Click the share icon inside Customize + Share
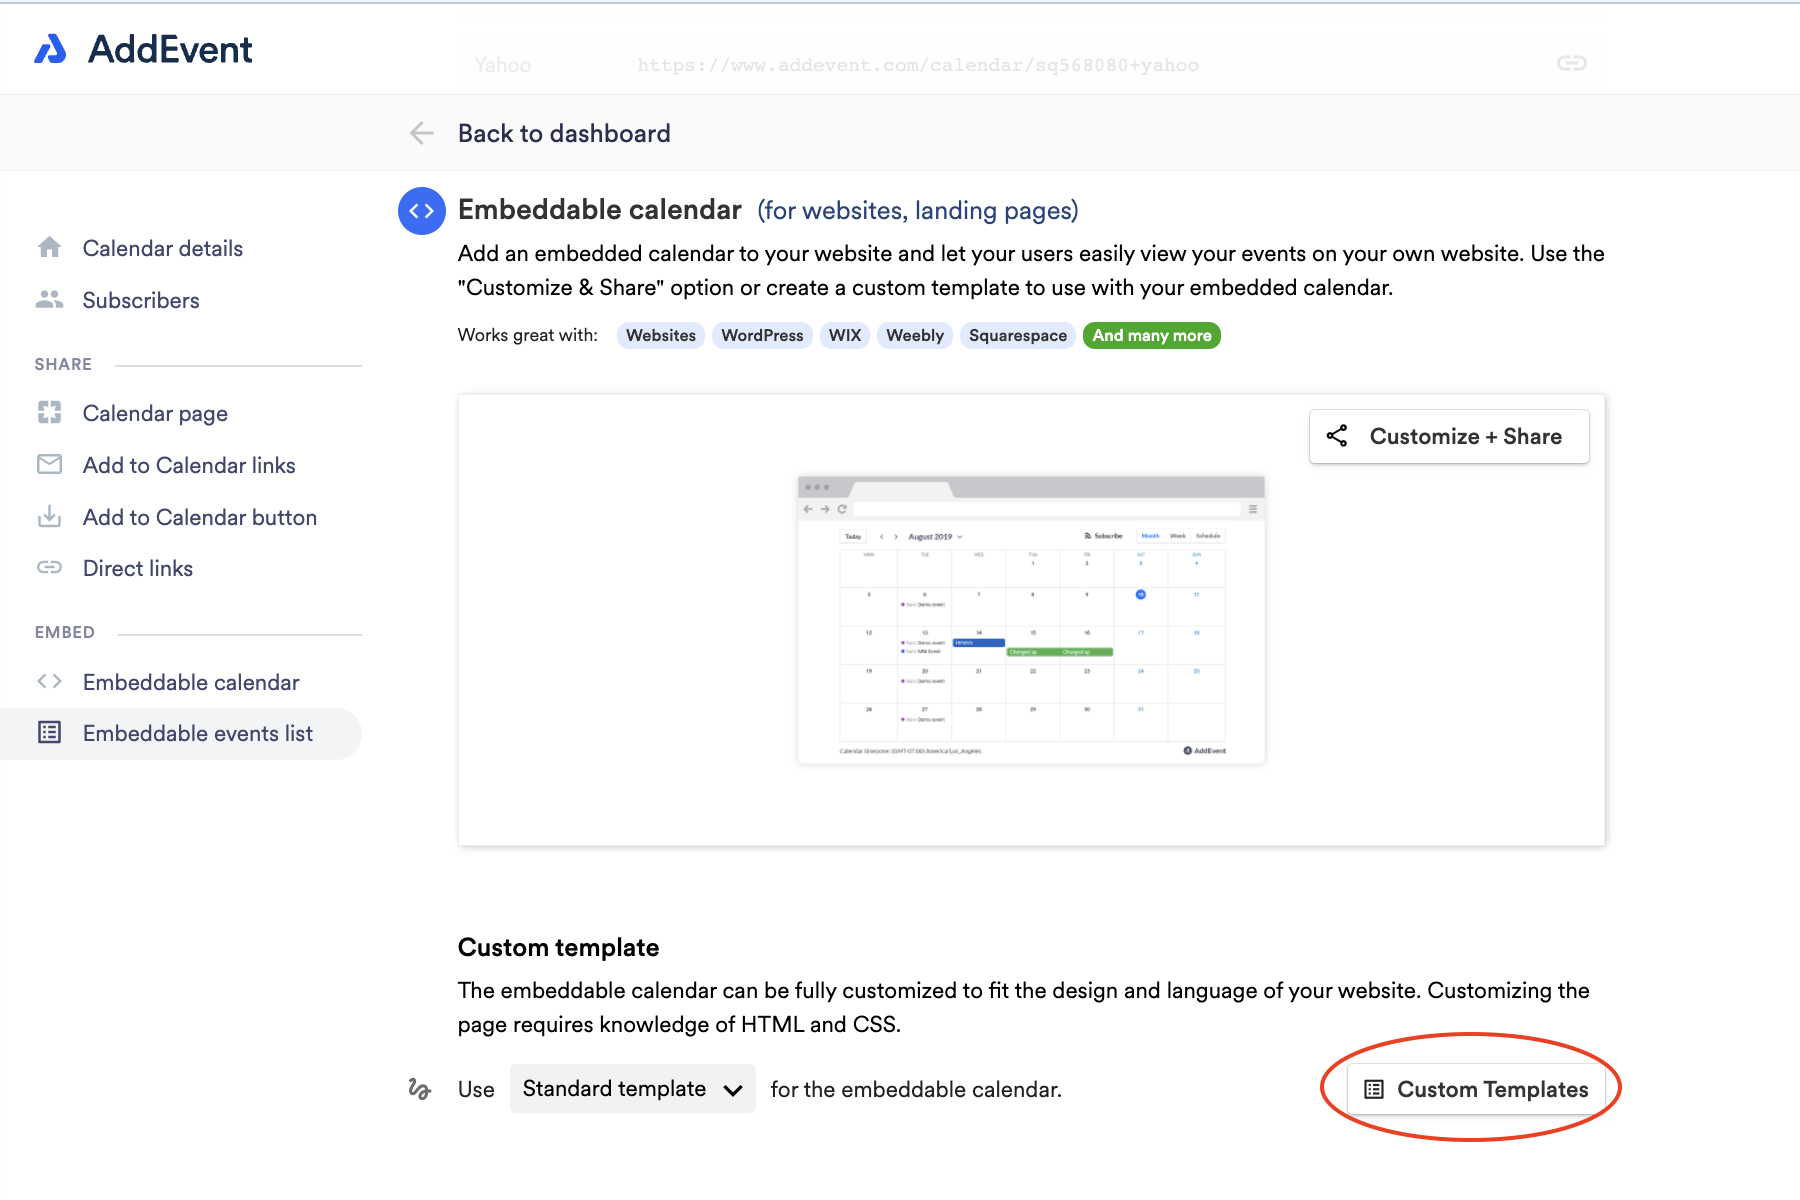 pos(1338,435)
